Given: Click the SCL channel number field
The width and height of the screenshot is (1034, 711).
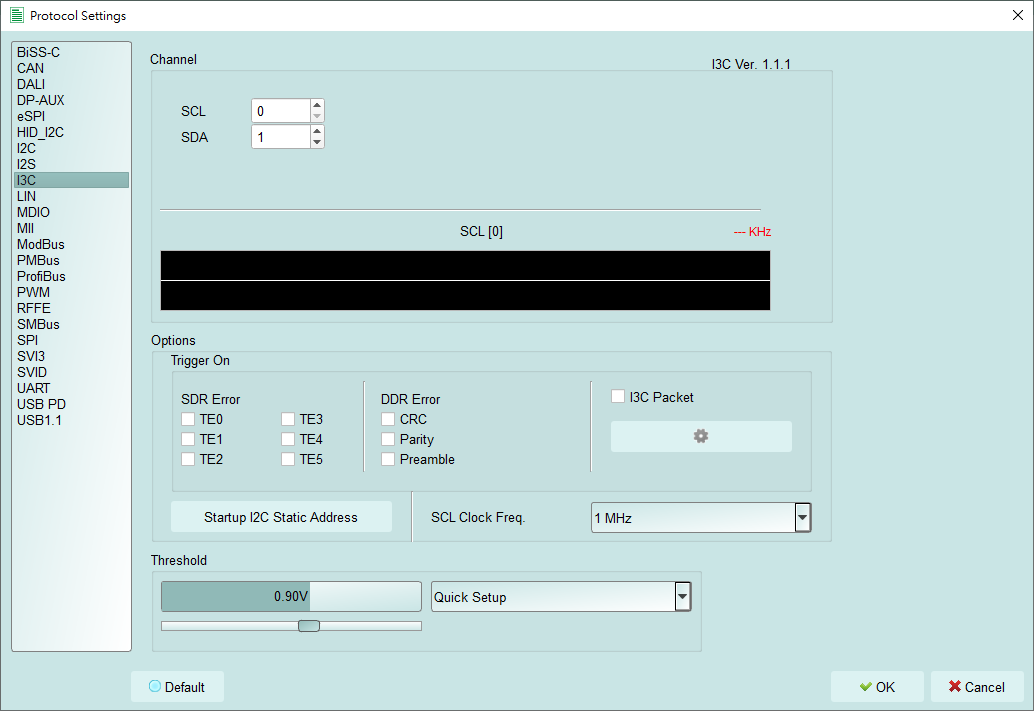Looking at the screenshot, I should [x=281, y=111].
